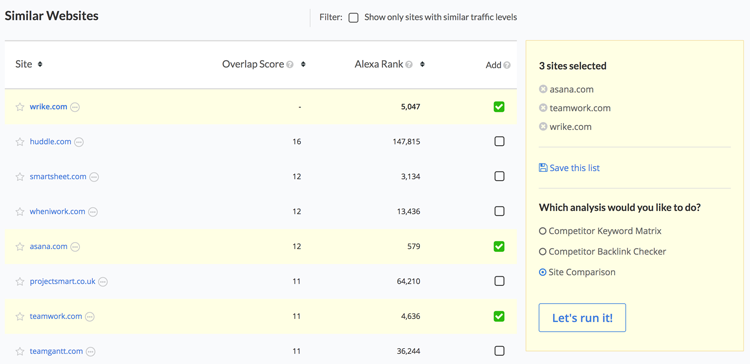This screenshot has width=750, height=364.
Task: Click the floppy disk save icon
Action: coord(543,167)
